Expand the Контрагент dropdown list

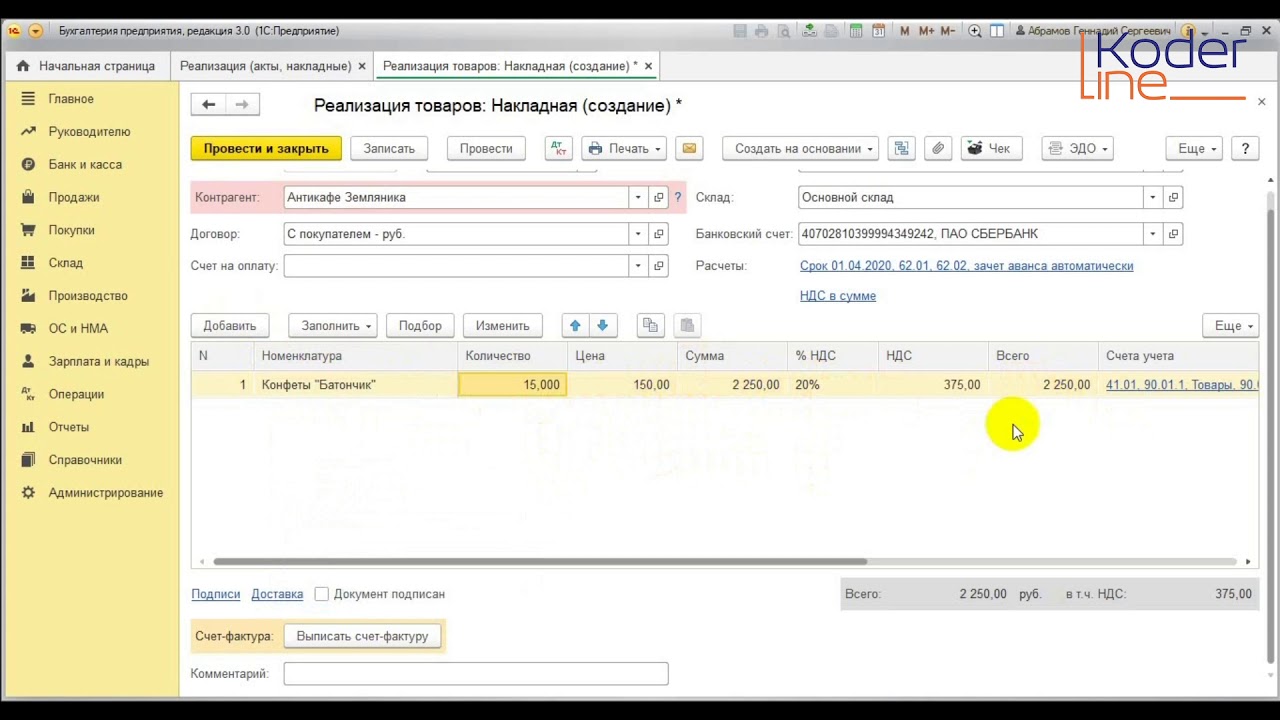tap(638, 198)
